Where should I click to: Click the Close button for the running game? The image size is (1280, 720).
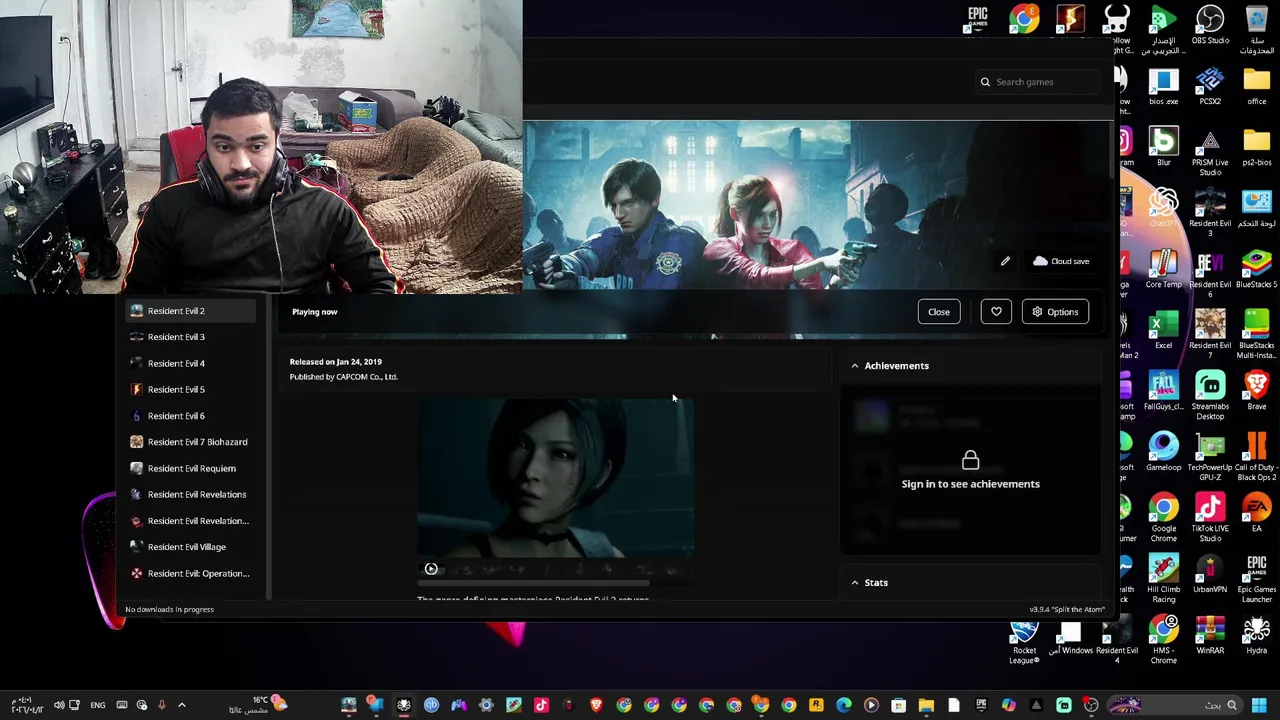[938, 312]
